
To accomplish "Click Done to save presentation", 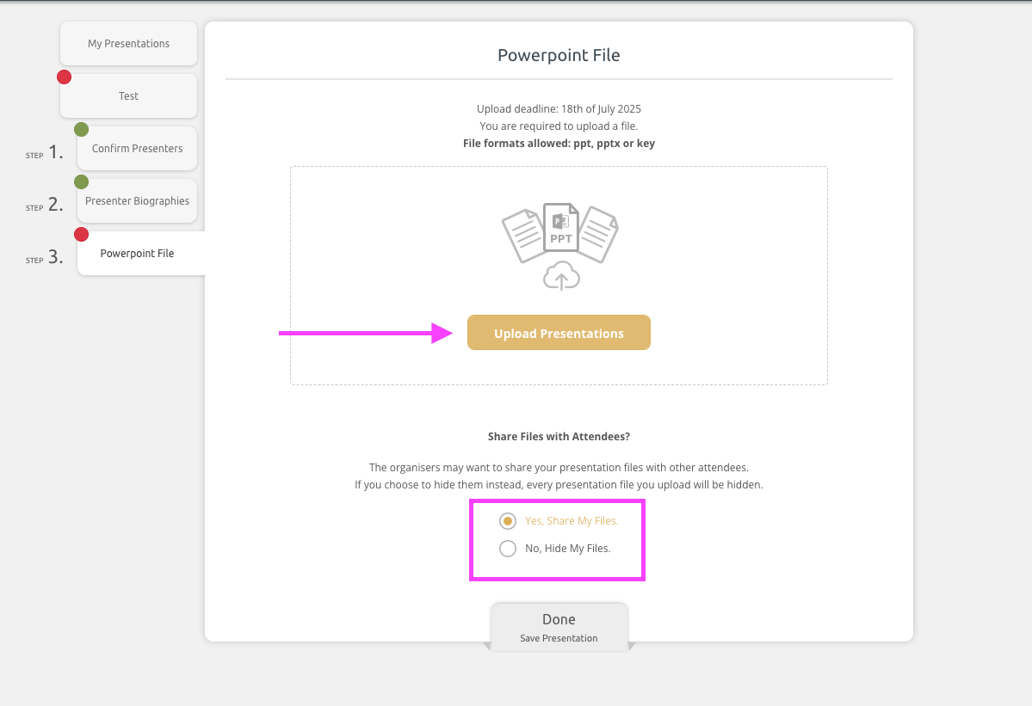I will [x=558, y=626].
